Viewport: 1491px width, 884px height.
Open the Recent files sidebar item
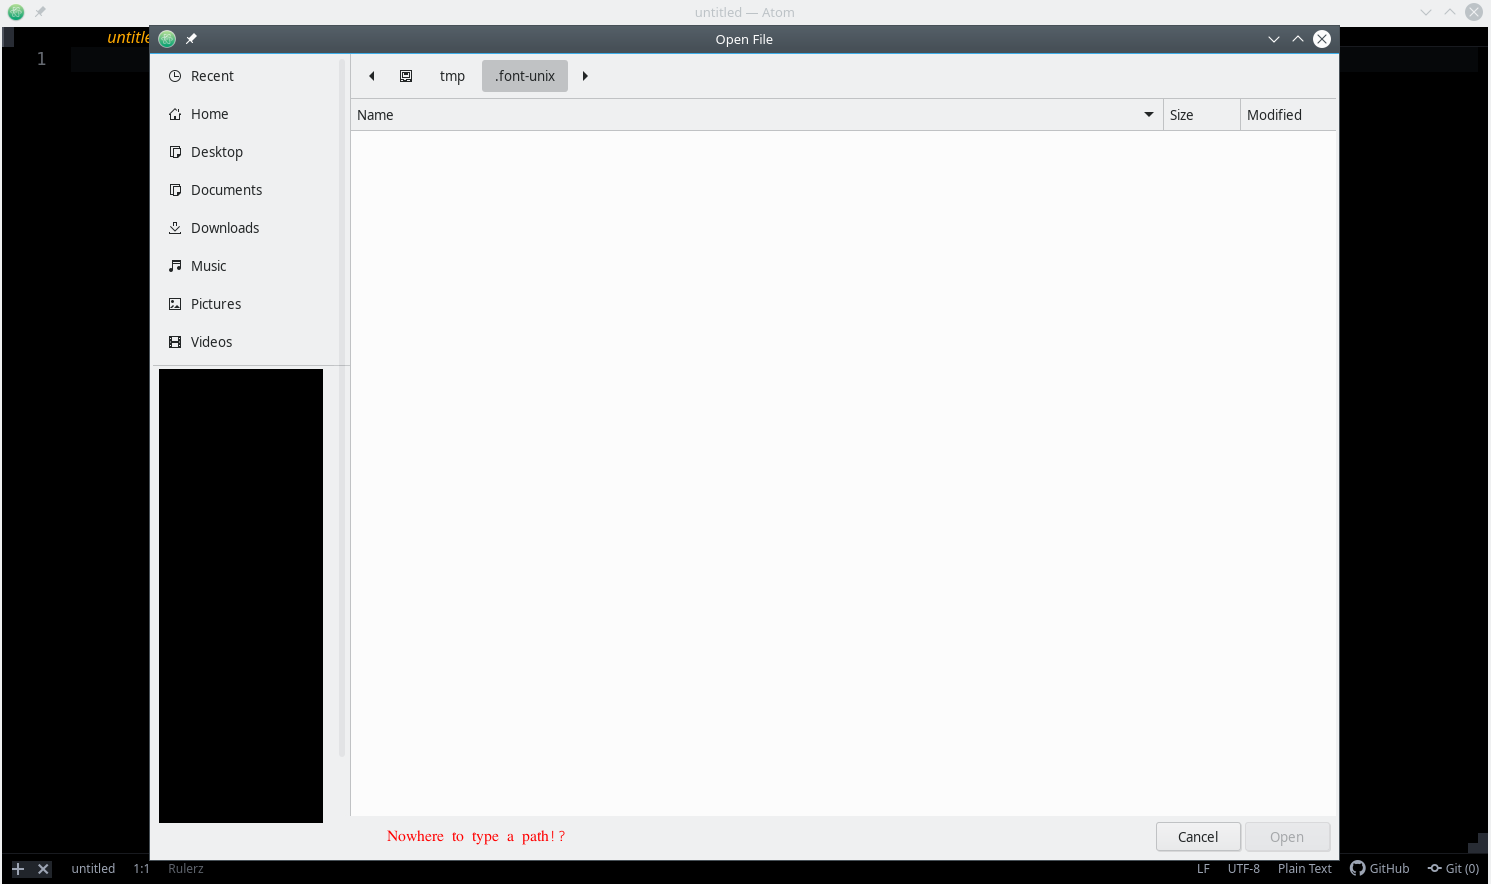212,75
